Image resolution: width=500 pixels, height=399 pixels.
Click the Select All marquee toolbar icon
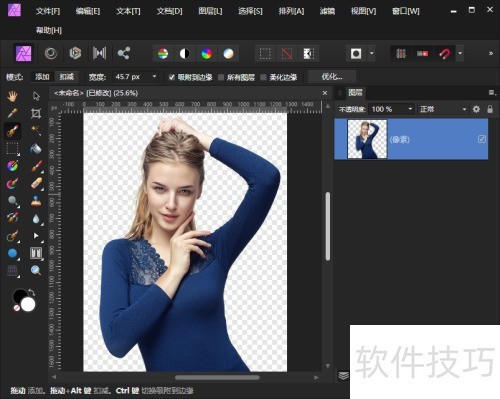point(265,54)
